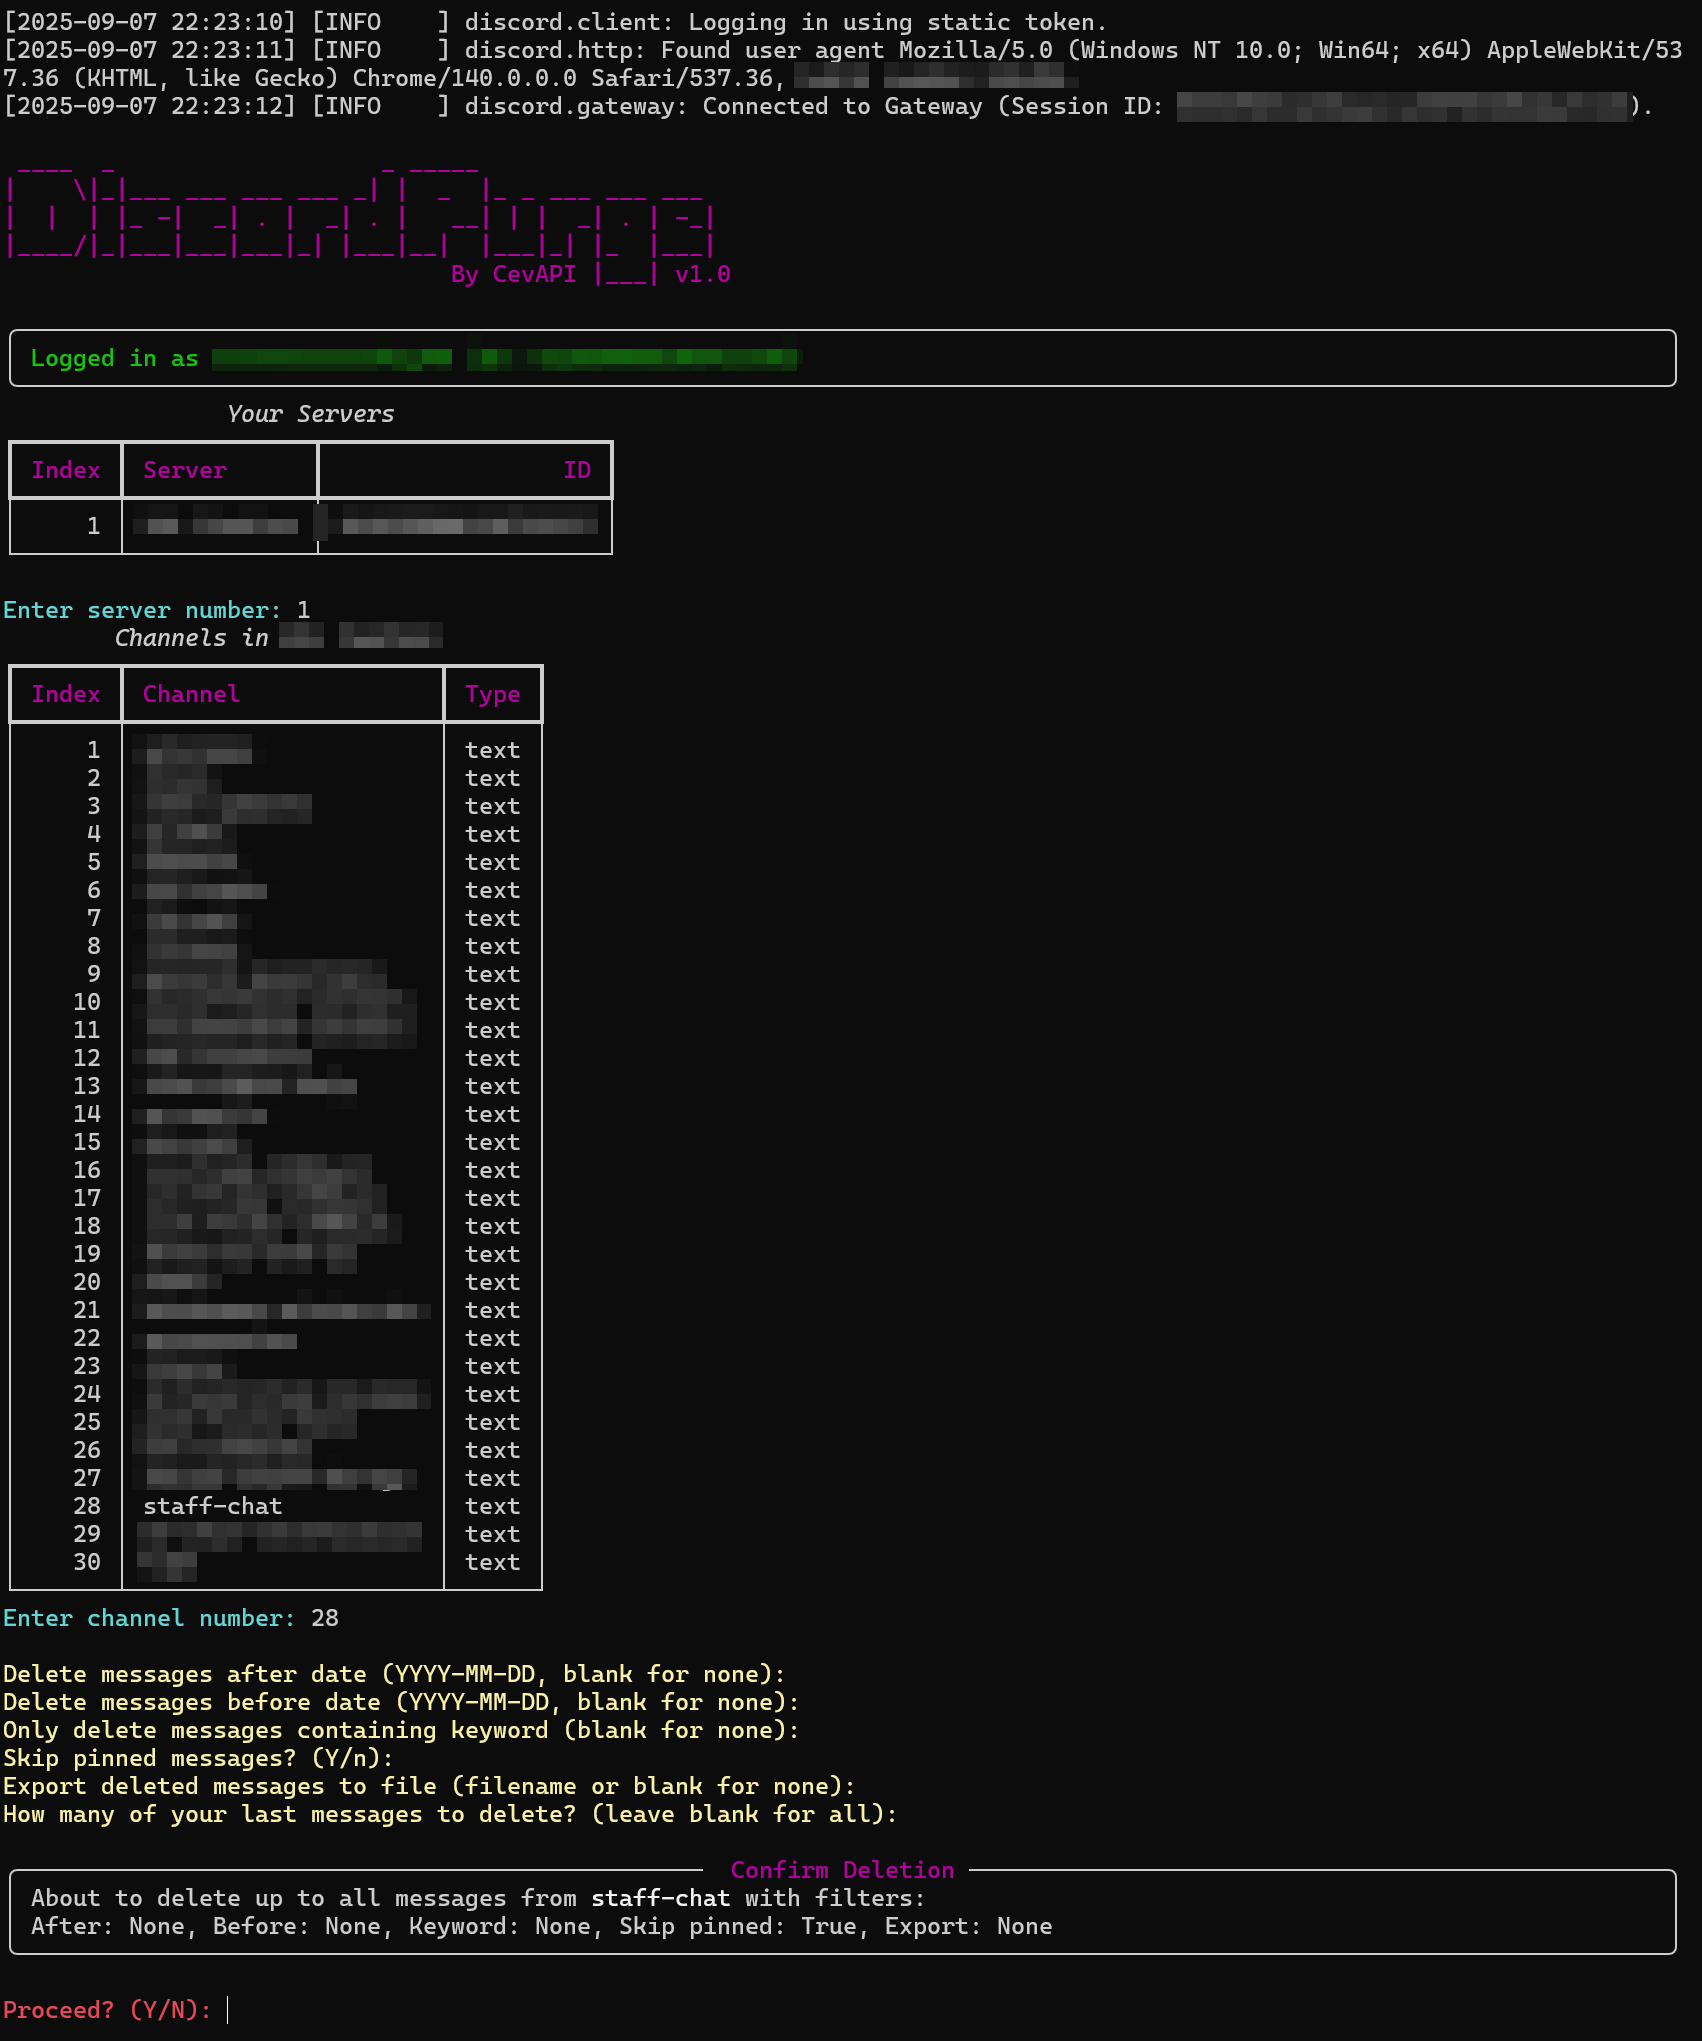Click the 'Server' column header
The image size is (1702, 2041).
click(x=185, y=470)
